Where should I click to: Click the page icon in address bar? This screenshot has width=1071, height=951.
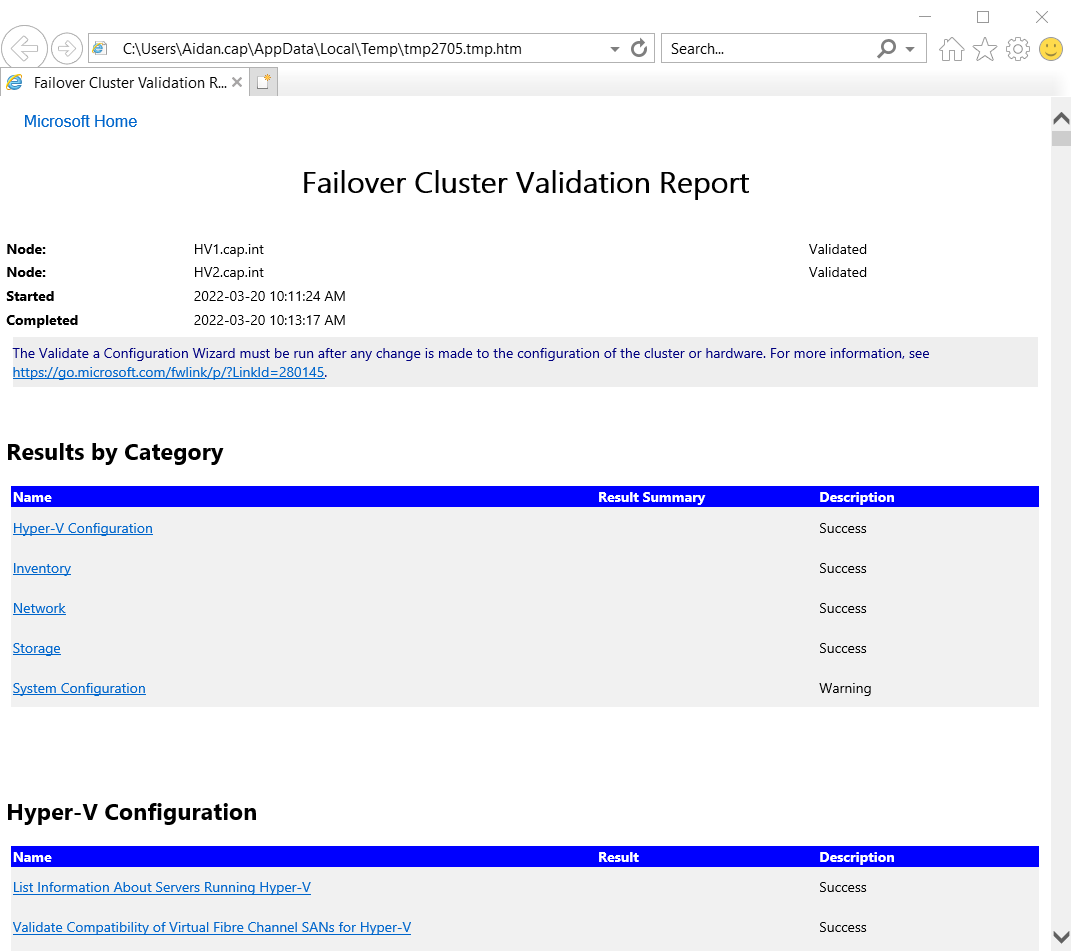click(x=100, y=49)
